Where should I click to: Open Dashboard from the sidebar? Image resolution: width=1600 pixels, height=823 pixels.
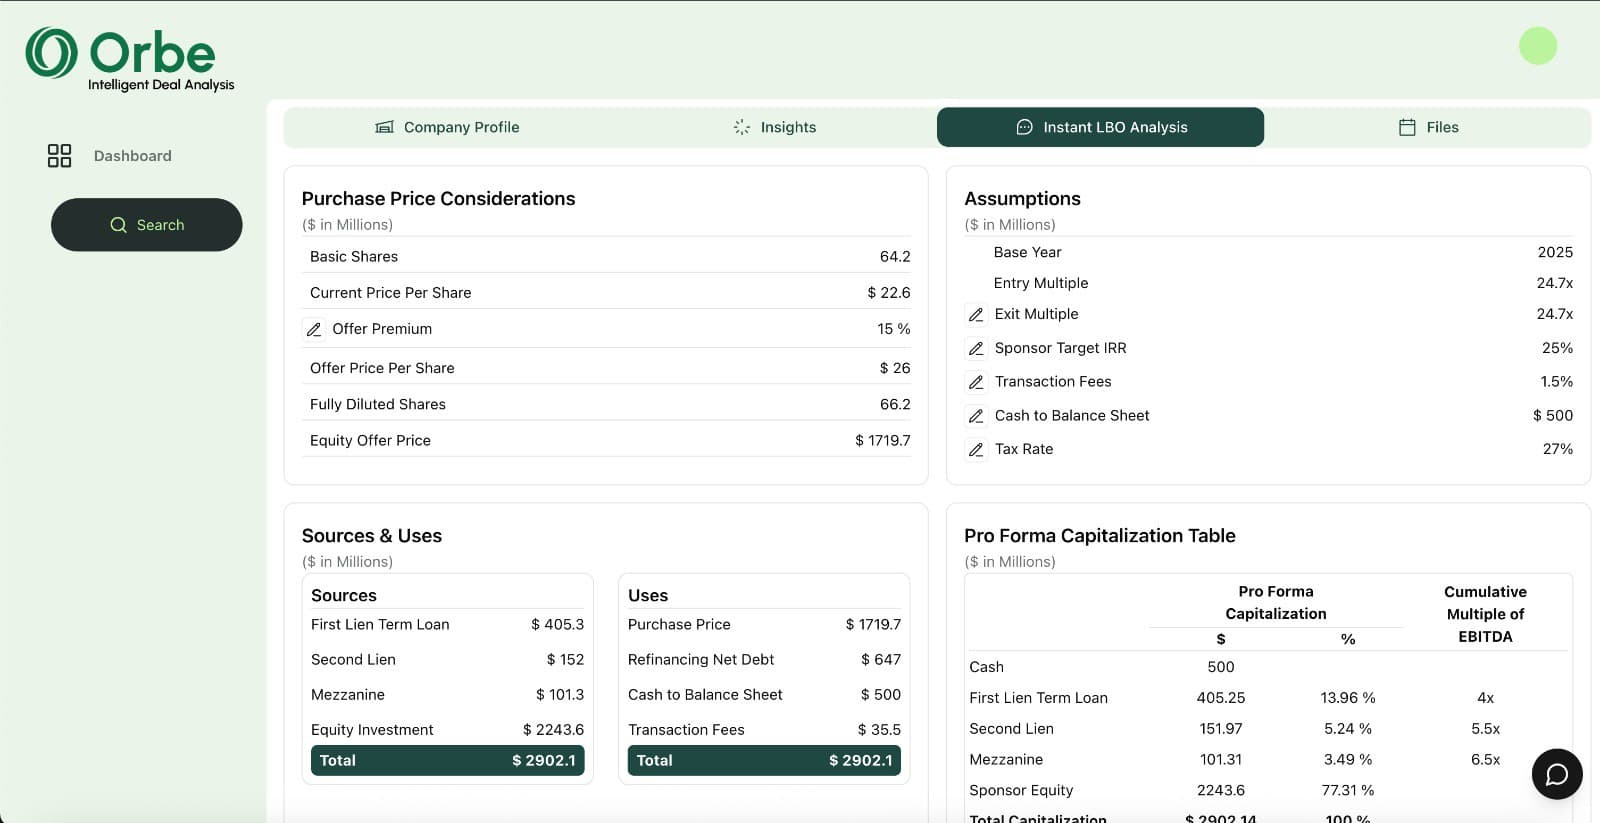click(x=132, y=156)
